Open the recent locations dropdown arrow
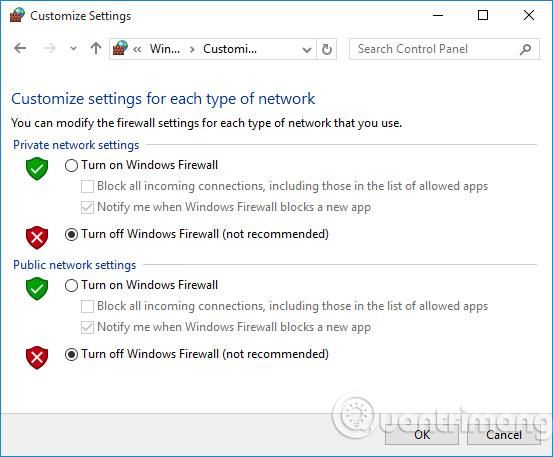Screen dimensions: 553x457 [73, 49]
